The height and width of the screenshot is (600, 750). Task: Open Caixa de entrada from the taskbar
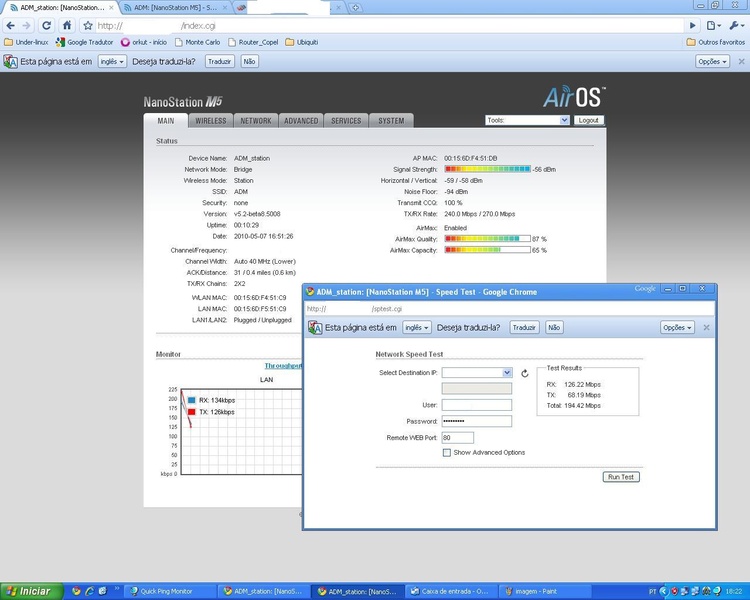pos(451,591)
